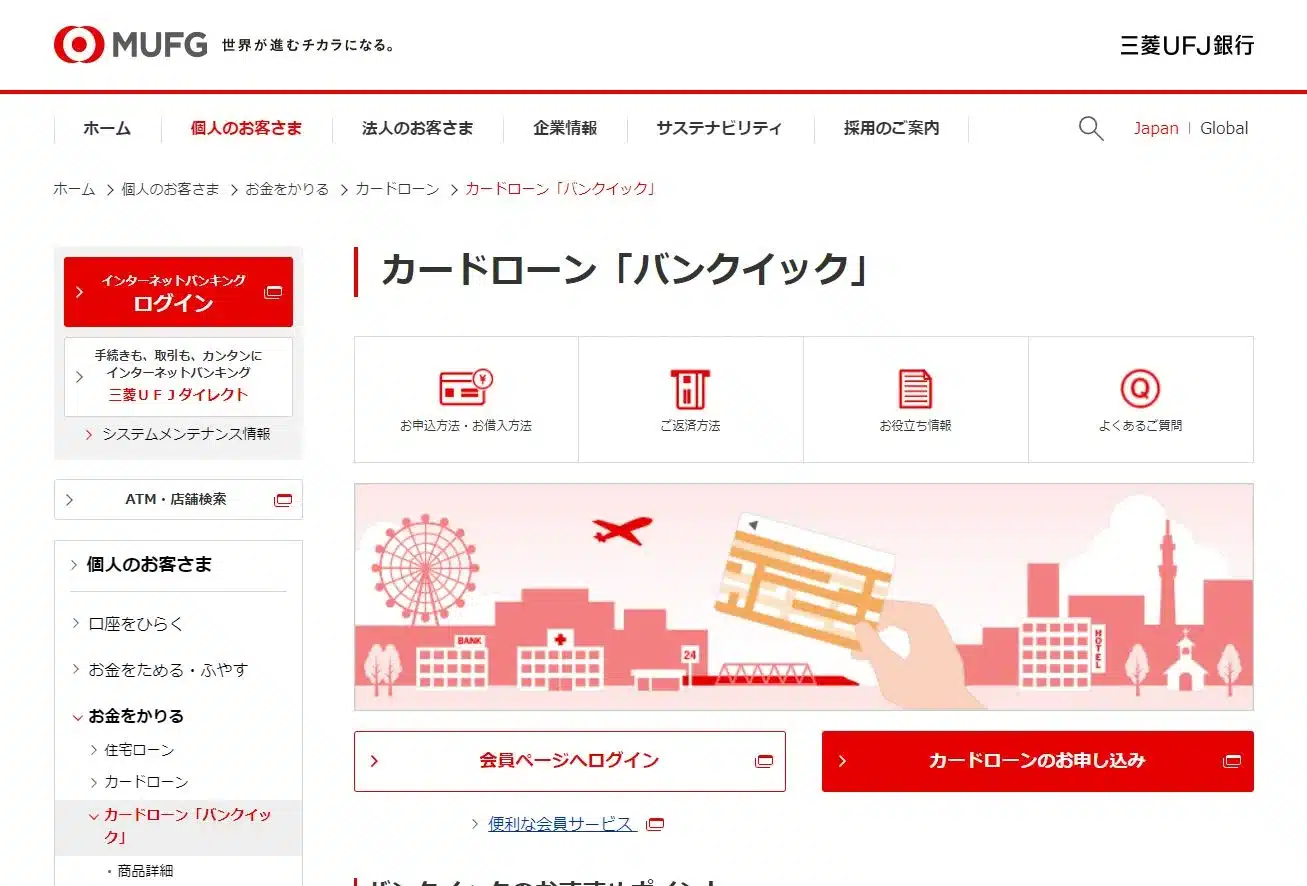
Task: Select 法人のお客さま navigation tab
Action: pos(418,128)
